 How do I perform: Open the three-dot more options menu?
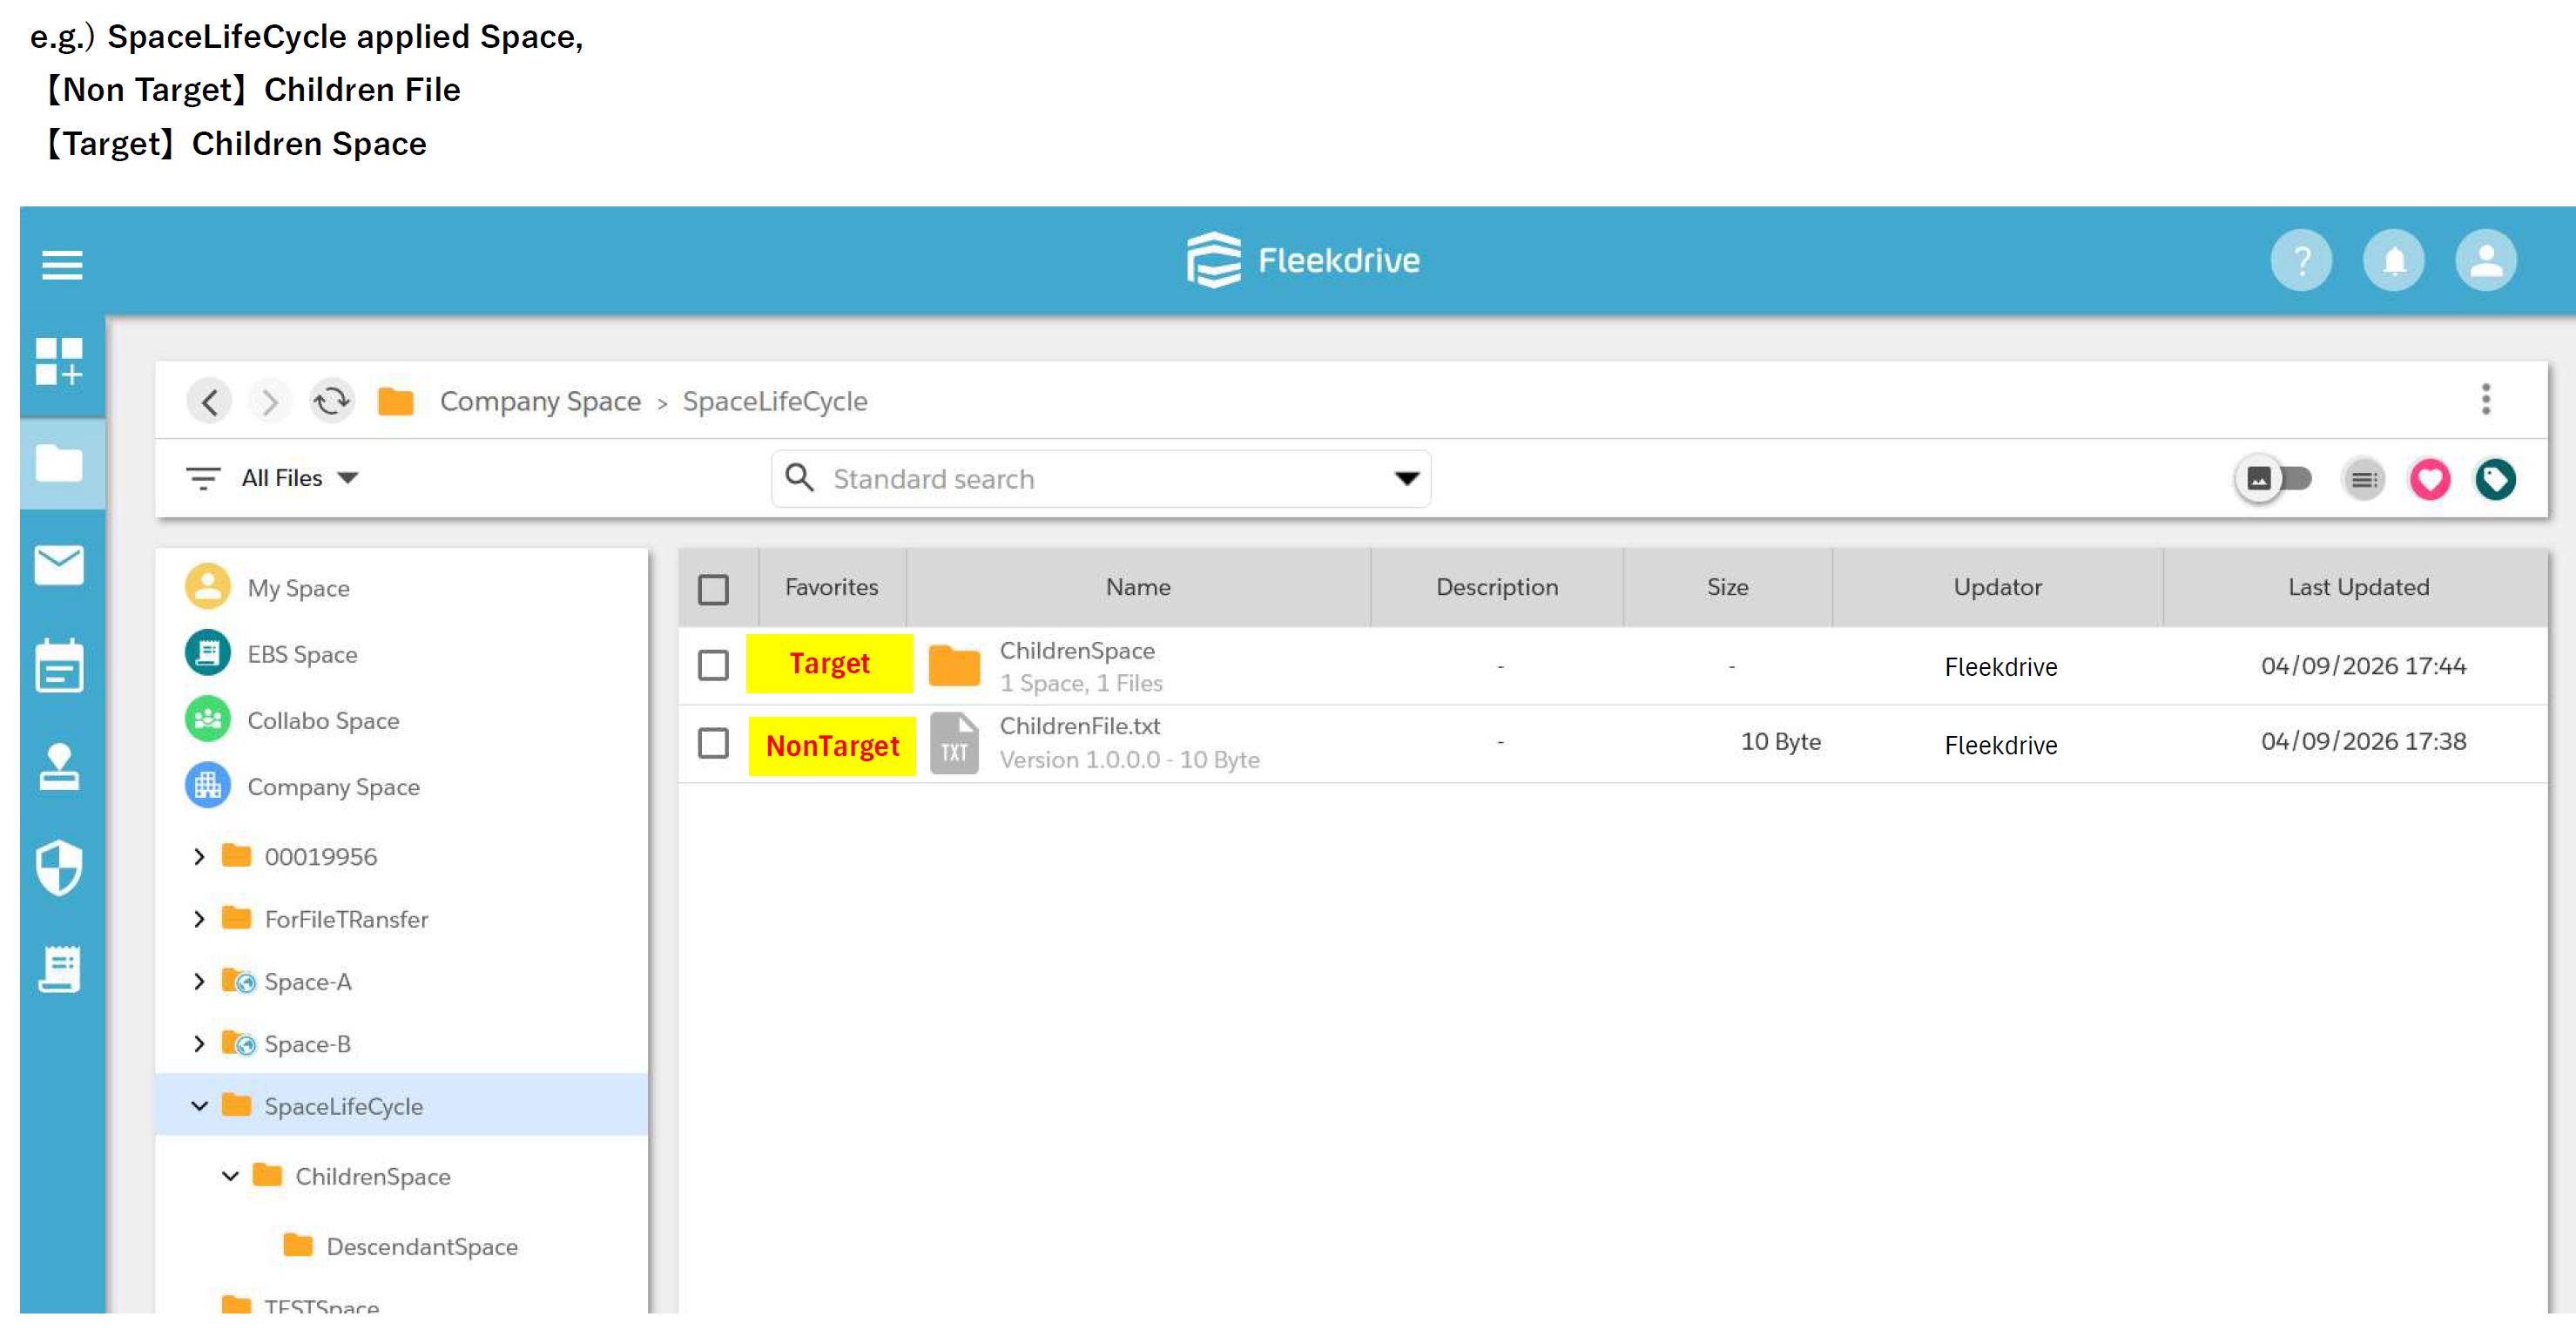pyautogui.click(x=2485, y=399)
